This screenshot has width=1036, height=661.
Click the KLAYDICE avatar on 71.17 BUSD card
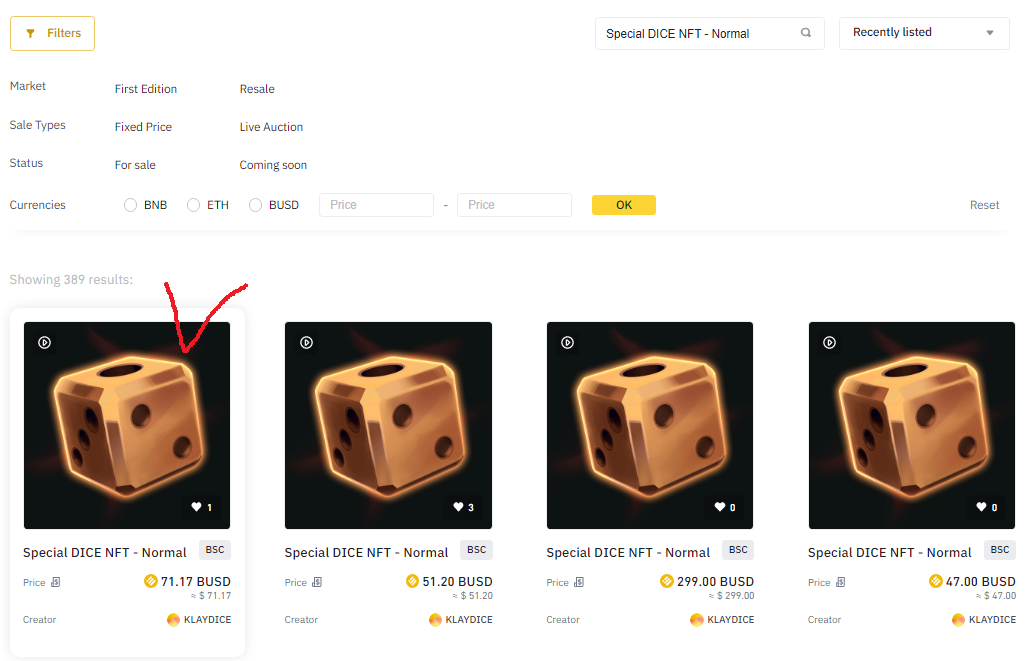click(x=173, y=620)
